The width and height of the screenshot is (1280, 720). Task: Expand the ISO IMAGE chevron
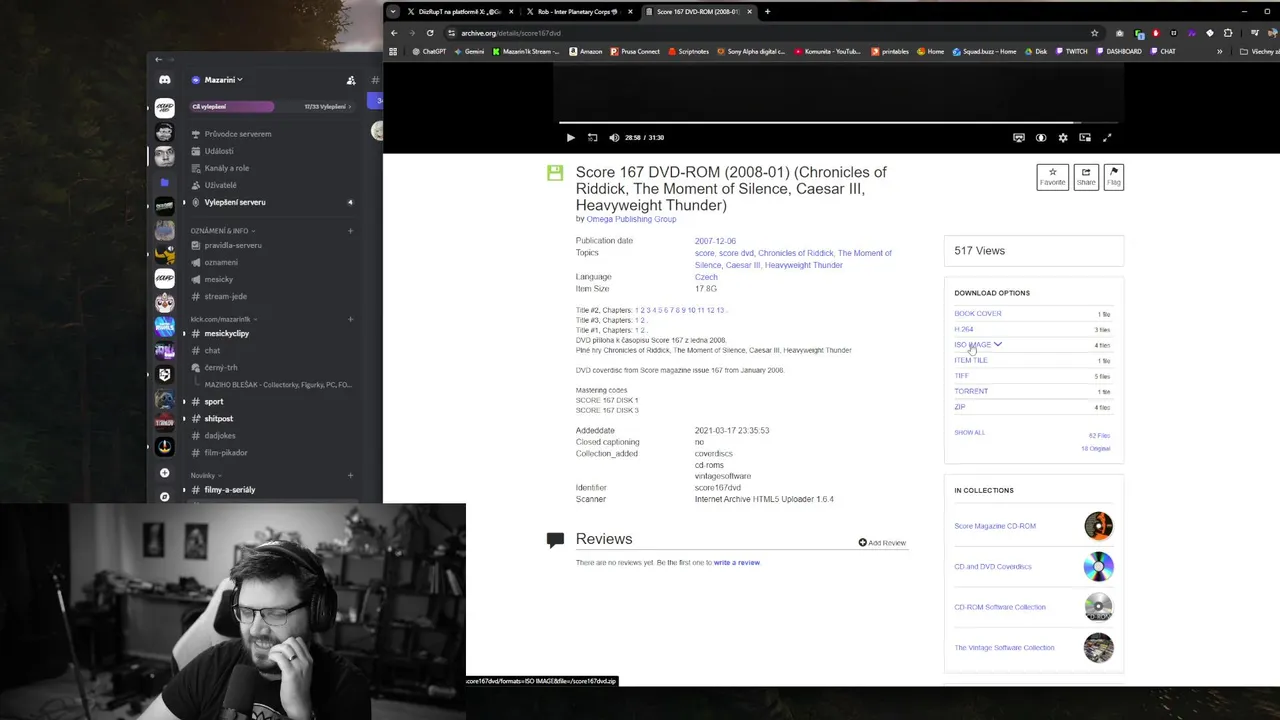click(998, 344)
